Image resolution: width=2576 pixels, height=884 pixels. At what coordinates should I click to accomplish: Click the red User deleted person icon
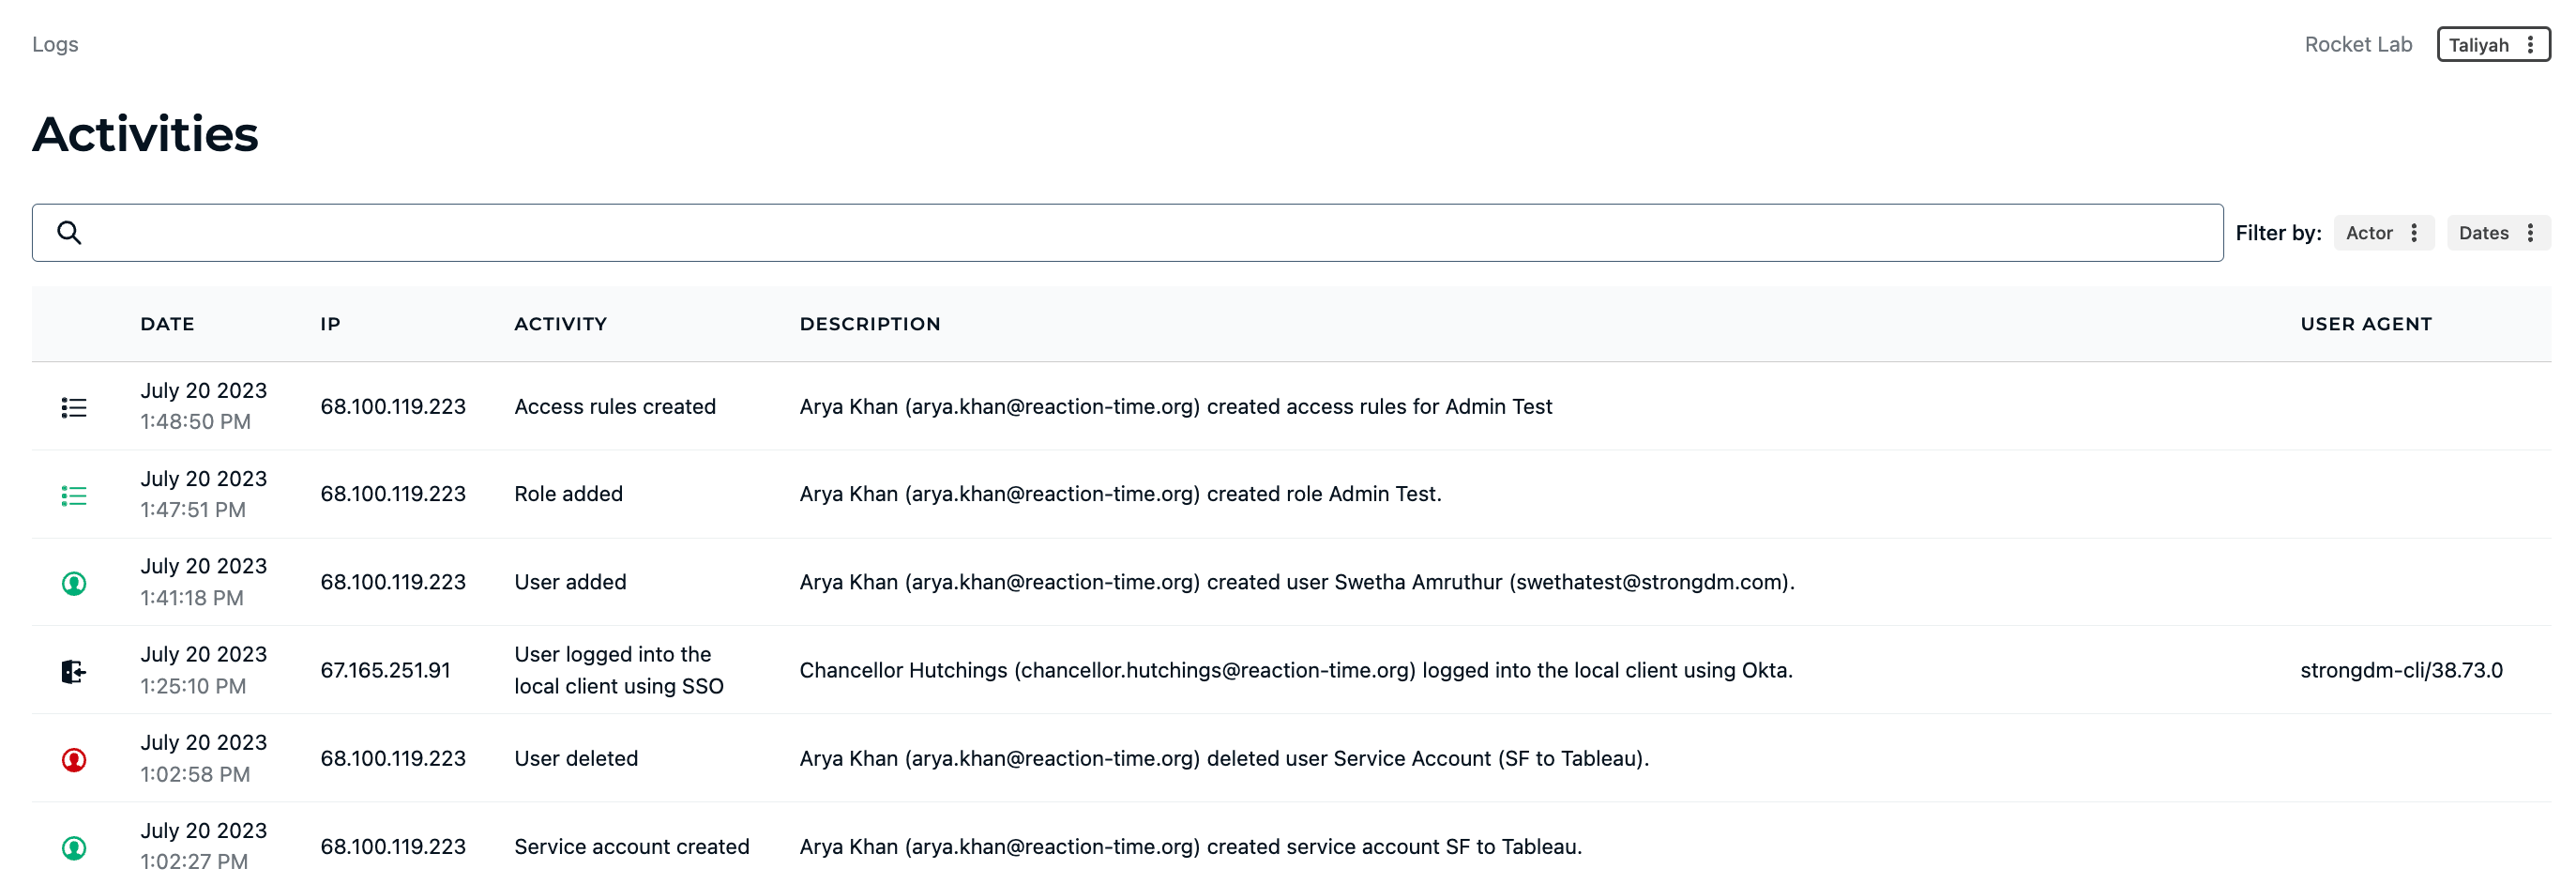tap(74, 759)
